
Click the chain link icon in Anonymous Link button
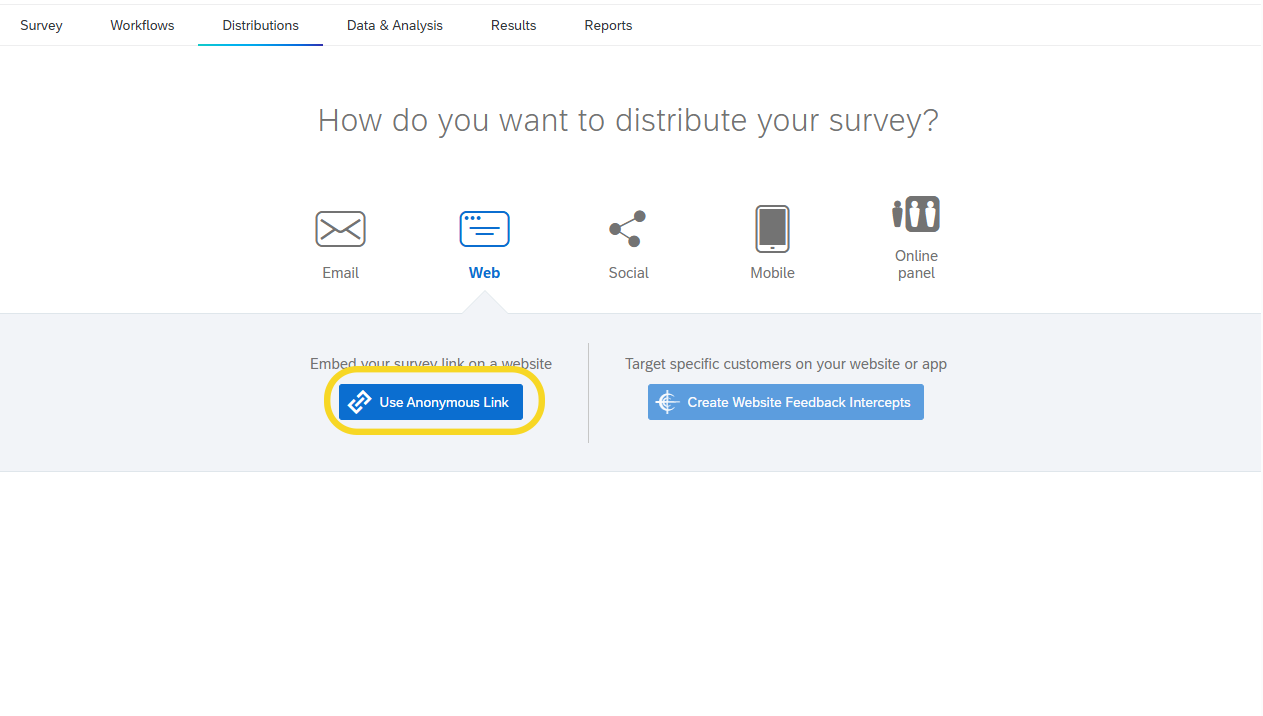[359, 402]
